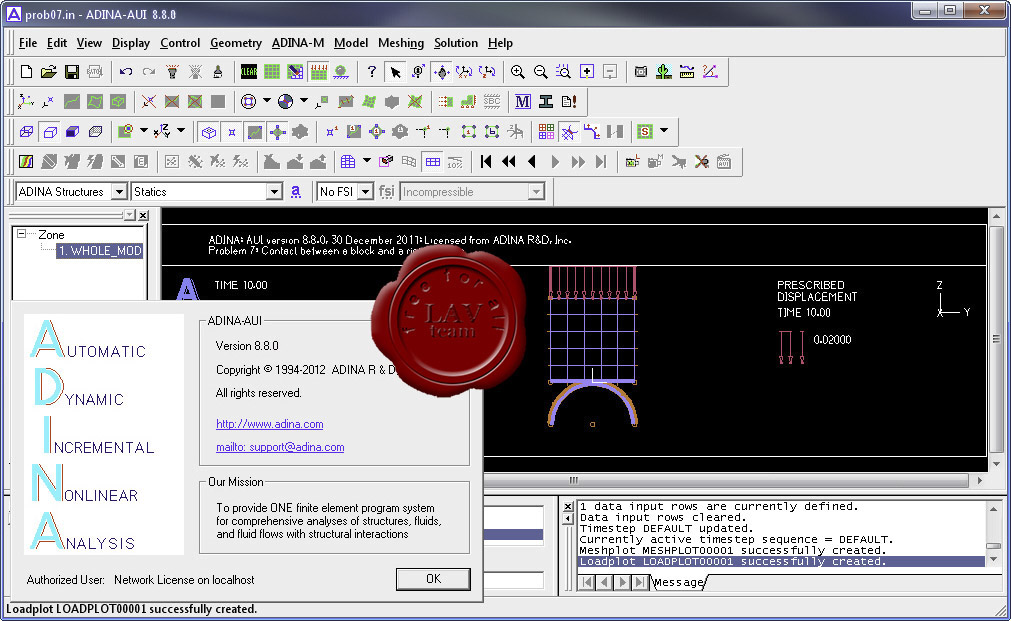Click the graphics window vertical scrollbar thumb

(x=996, y=339)
